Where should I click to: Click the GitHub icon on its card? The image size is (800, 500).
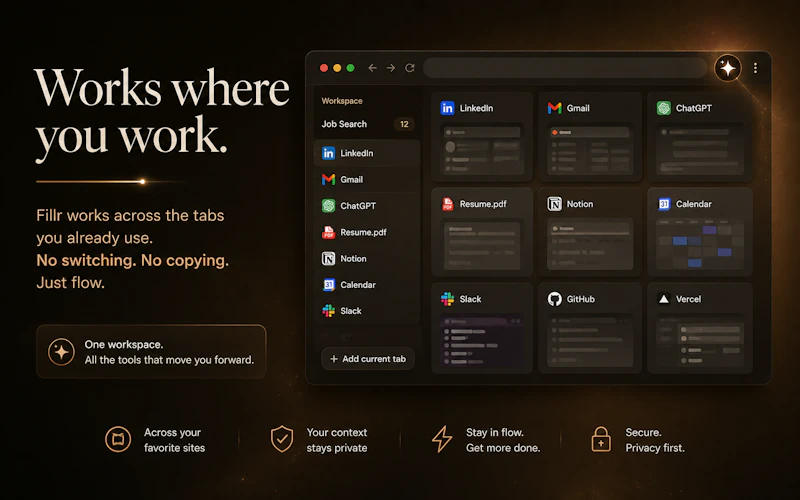point(555,299)
